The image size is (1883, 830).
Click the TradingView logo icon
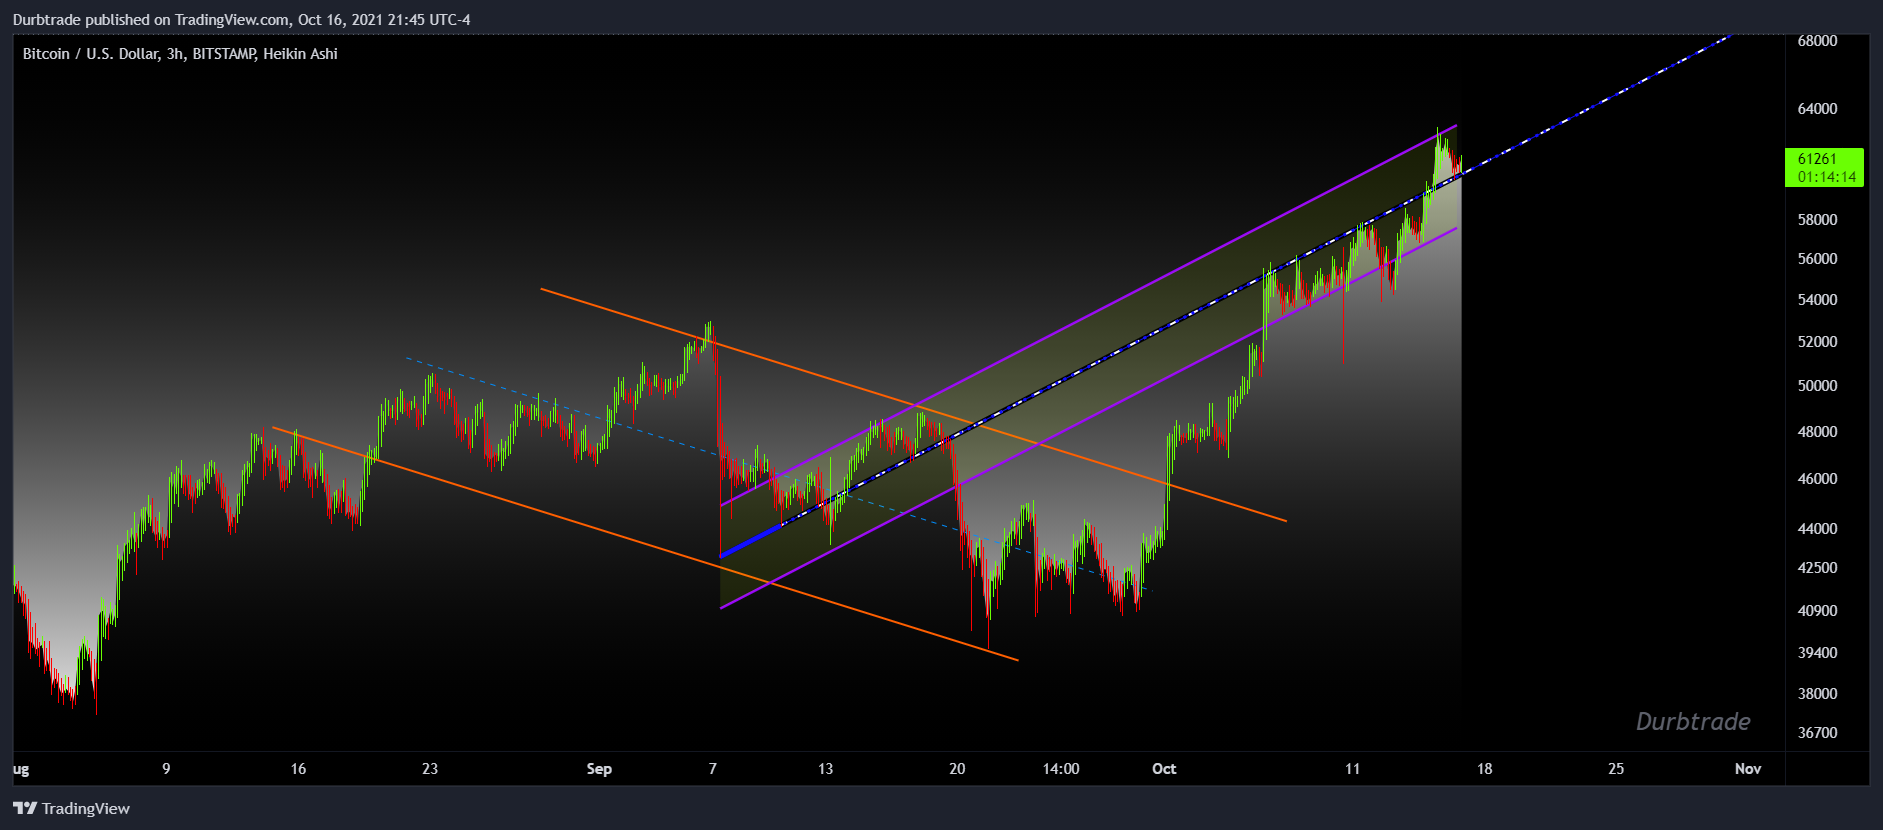[25, 808]
